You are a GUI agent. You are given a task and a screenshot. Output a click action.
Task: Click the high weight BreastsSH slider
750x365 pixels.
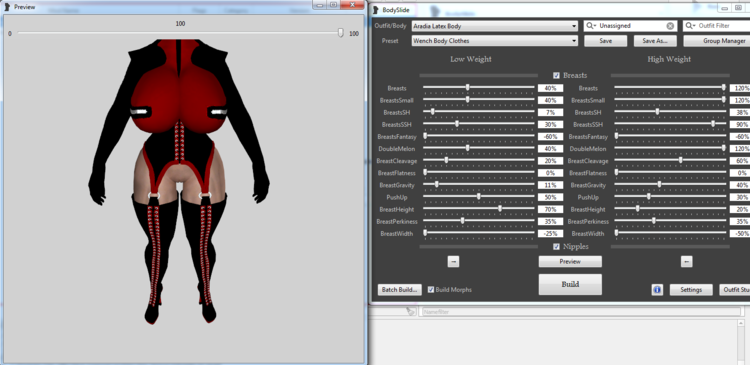[x=670, y=112]
